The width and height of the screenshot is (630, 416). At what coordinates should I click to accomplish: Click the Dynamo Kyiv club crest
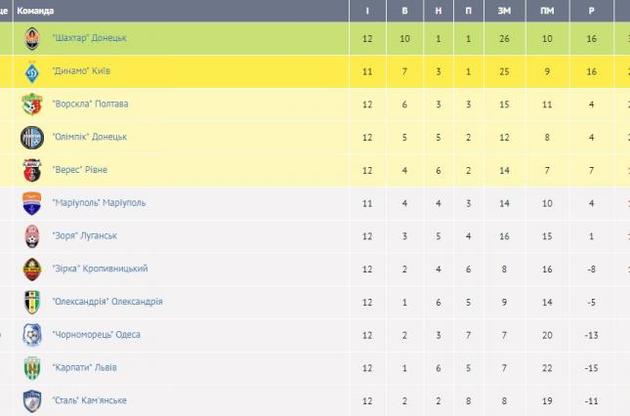(32, 71)
